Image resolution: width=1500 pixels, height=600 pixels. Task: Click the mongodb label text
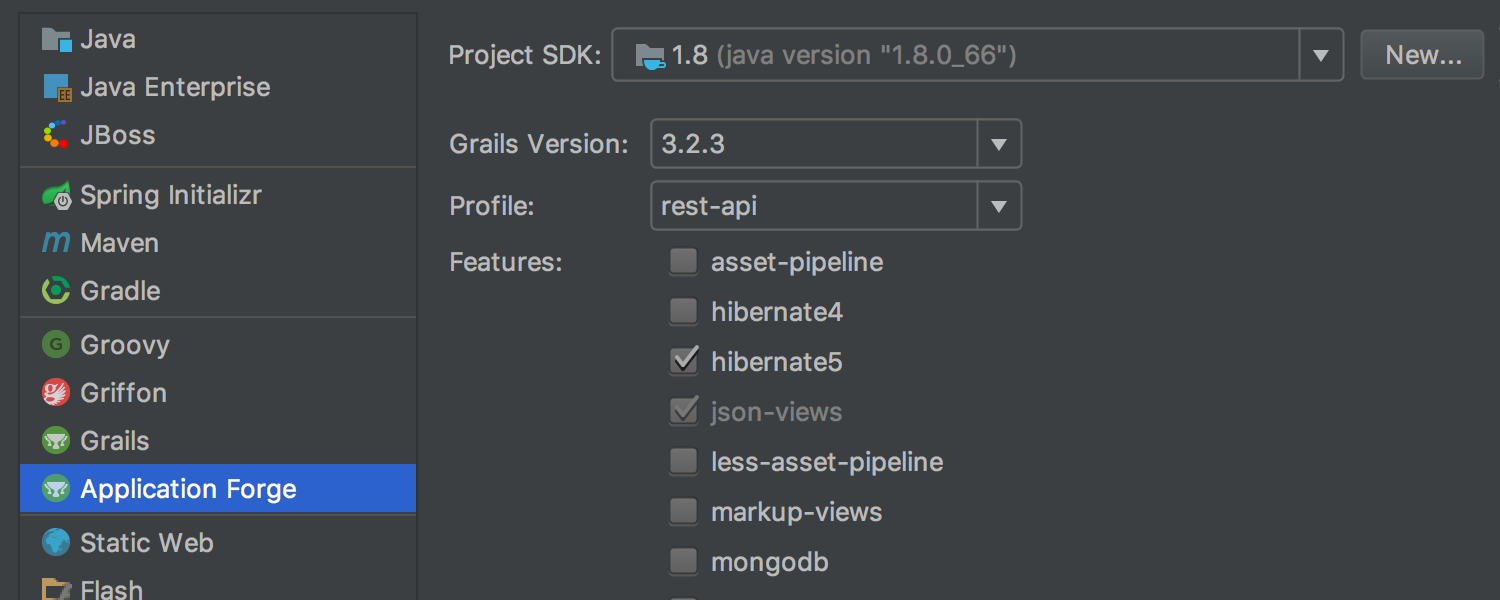(770, 562)
